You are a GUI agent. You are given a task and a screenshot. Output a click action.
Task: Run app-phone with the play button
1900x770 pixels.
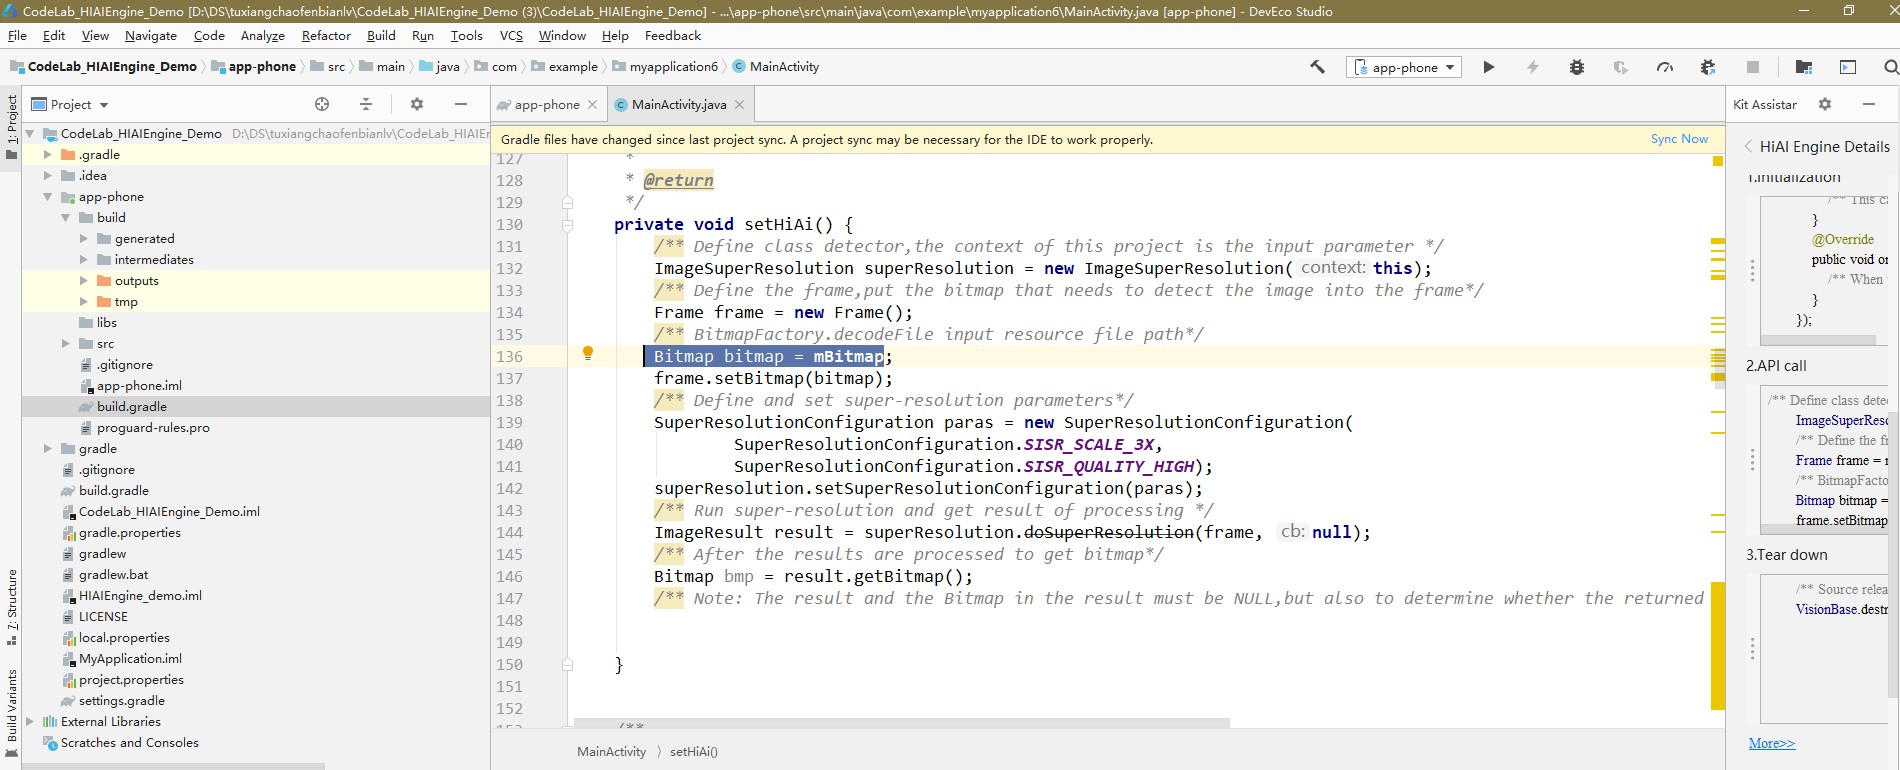click(1489, 67)
